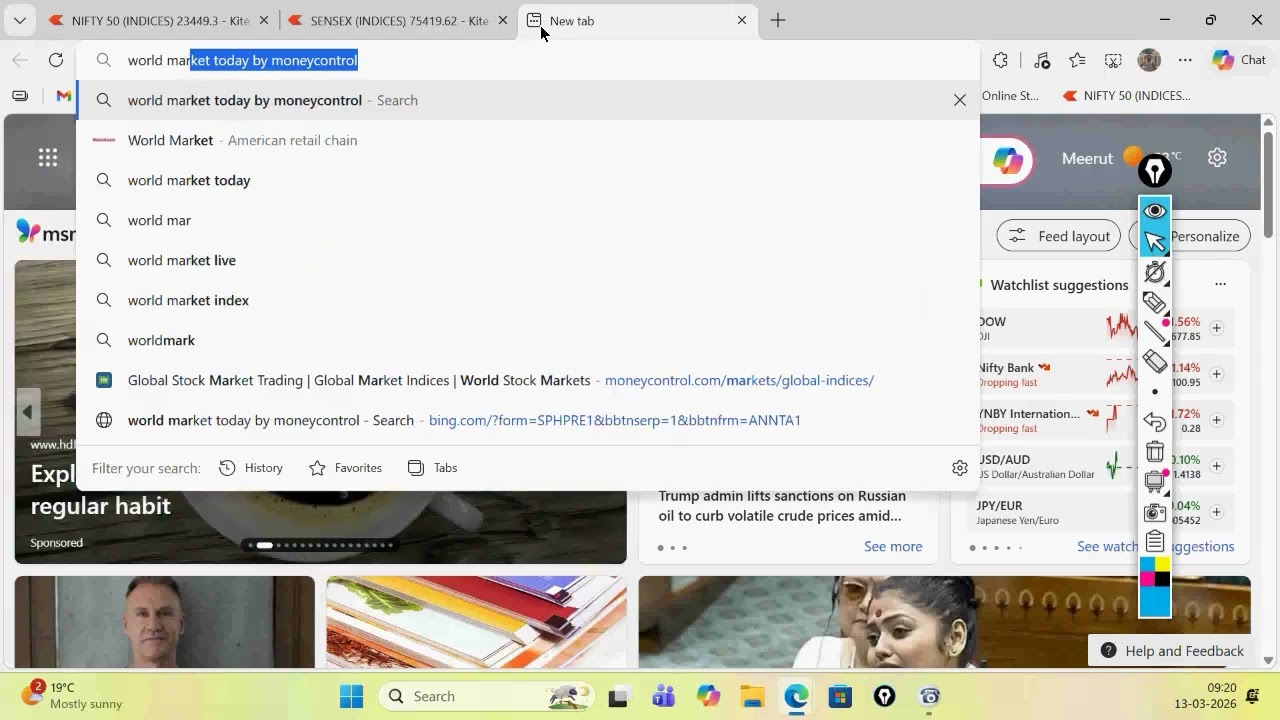Viewport: 1280px width, 720px height.
Task: Filter the search by History
Action: 251,468
